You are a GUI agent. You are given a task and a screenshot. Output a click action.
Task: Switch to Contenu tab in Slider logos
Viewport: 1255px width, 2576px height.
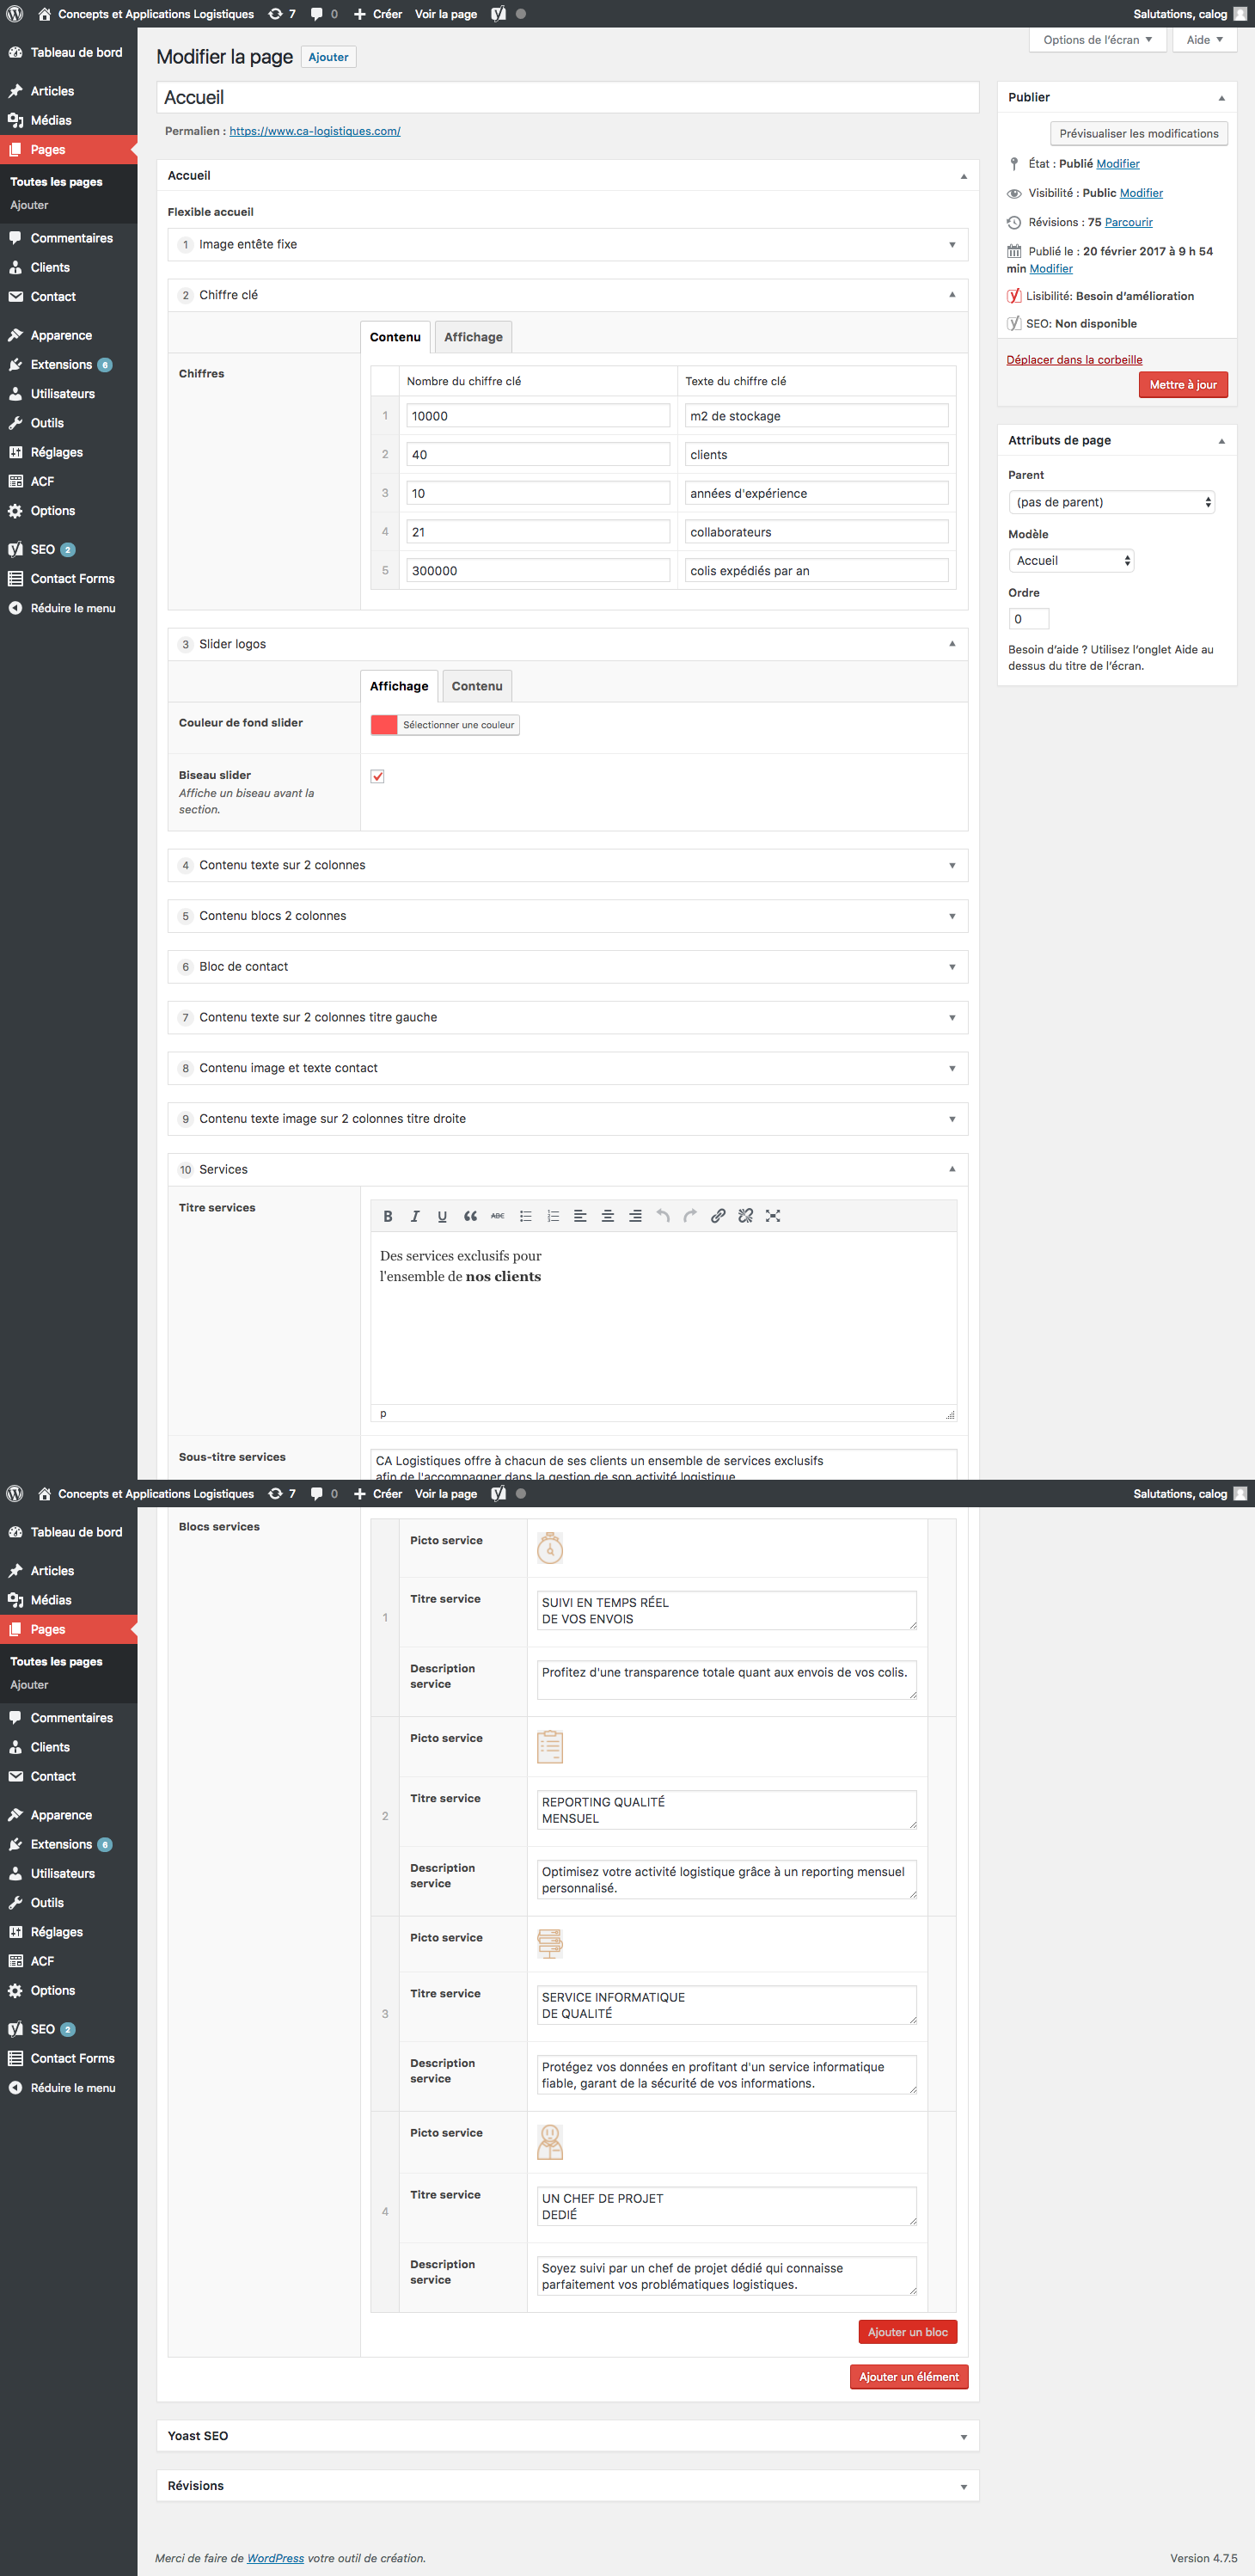click(477, 686)
